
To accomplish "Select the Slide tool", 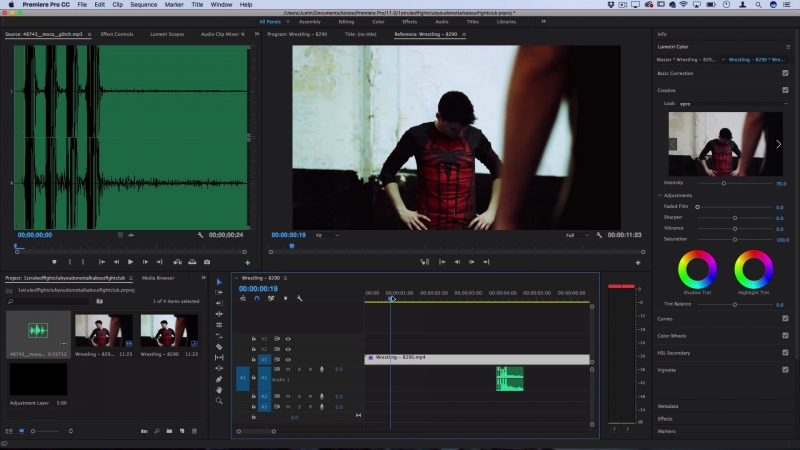I will tap(219, 368).
